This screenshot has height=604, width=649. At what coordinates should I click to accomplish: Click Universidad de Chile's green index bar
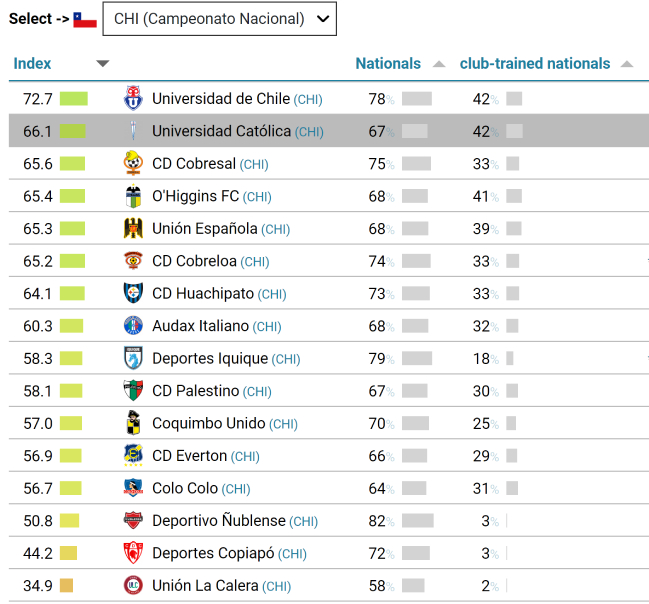[74, 99]
